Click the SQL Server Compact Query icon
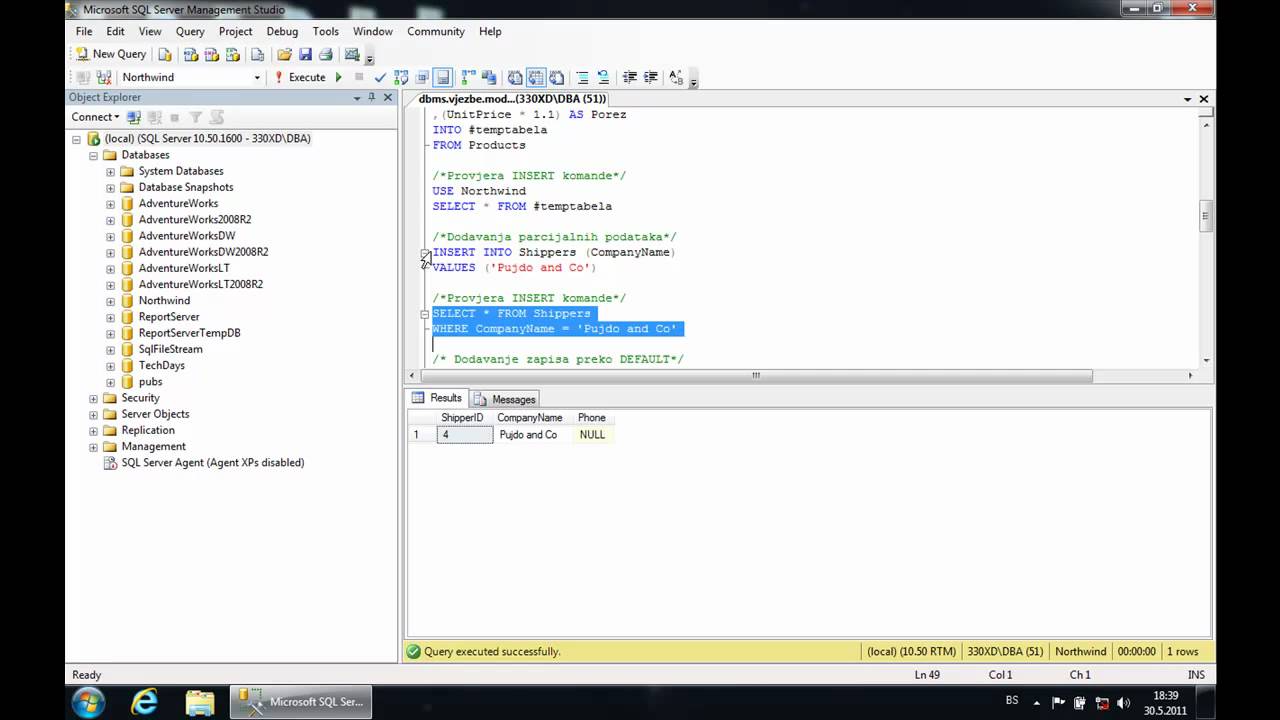Image resolution: width=1280 pixels, height=720 pixels. 258,54
